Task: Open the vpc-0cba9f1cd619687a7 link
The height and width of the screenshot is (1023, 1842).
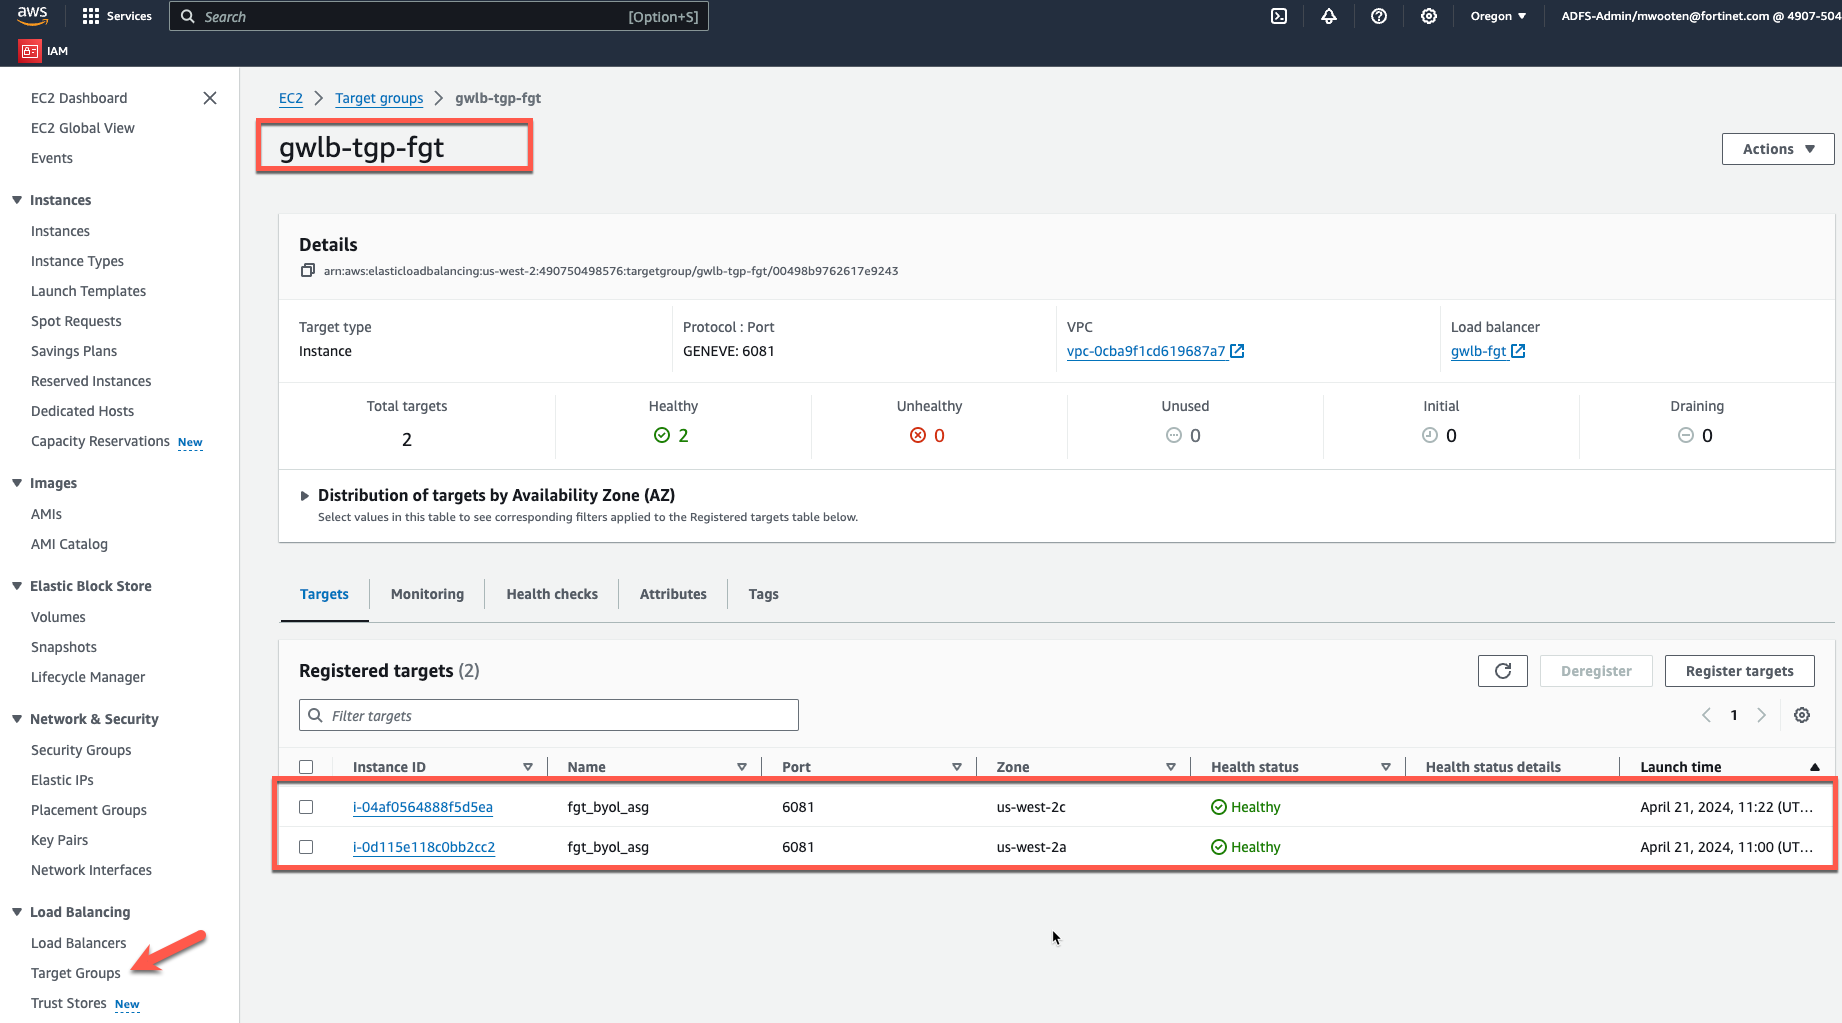Action: coord(1146,351)
